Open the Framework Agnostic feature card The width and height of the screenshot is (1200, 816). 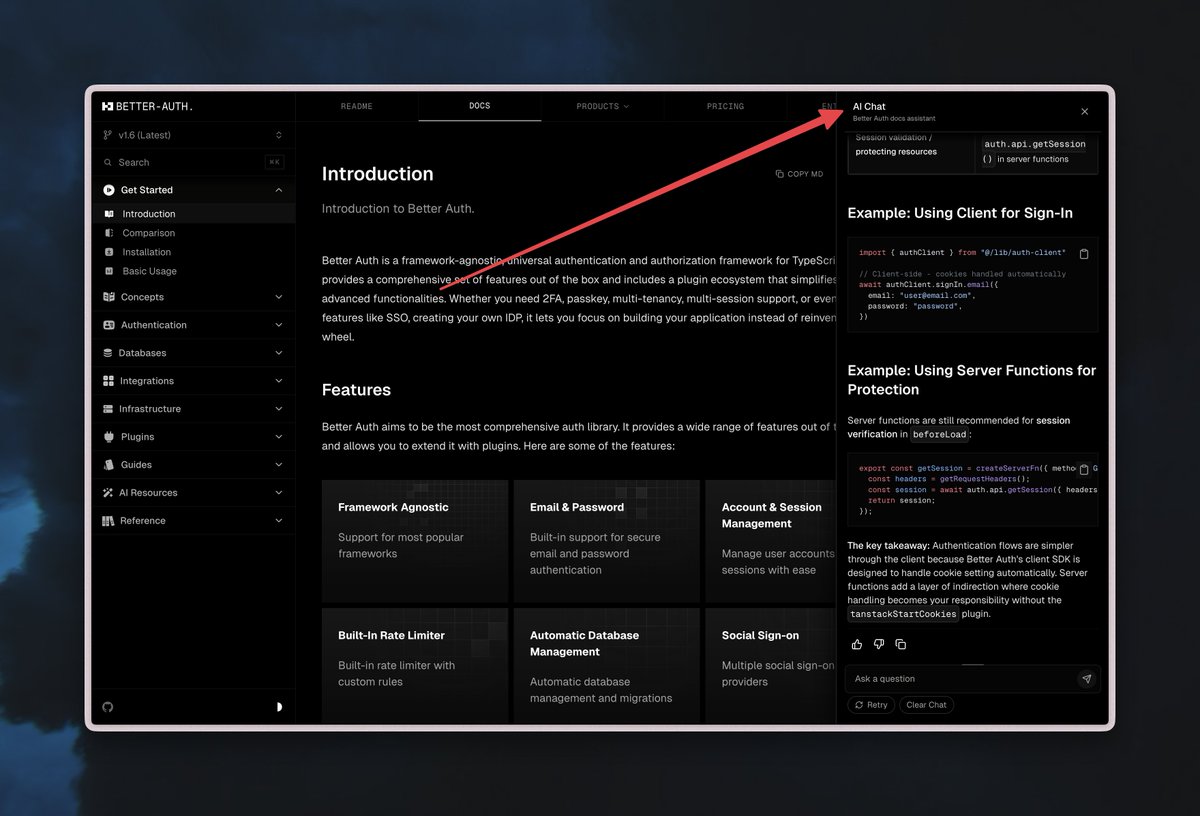pyautogui.click(x=414, y=541)
